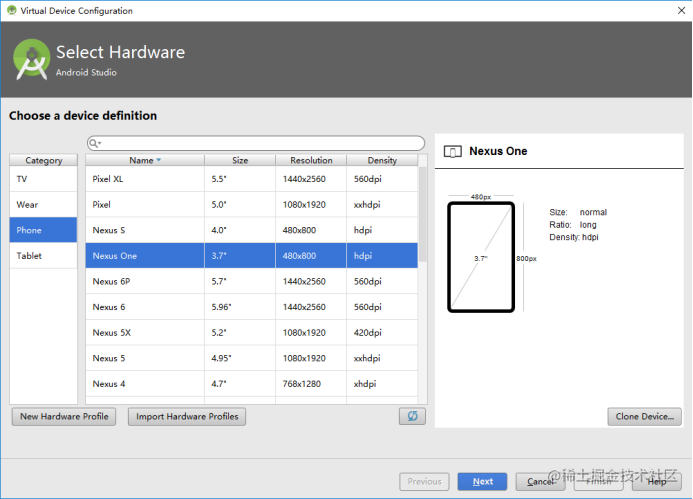The height and width of the screenshot is (499, 693).
Task: Click the device table vertical scrollbar
Action: [423, 214]
